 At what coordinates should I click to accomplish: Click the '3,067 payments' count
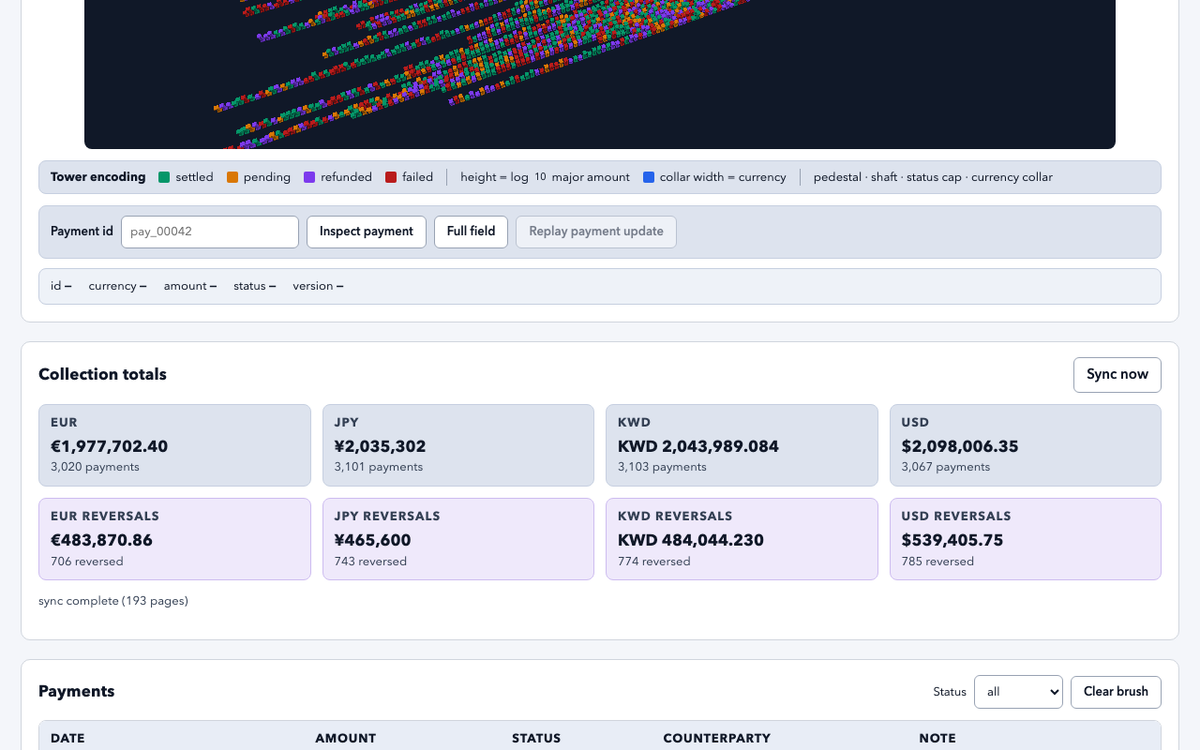946,467
